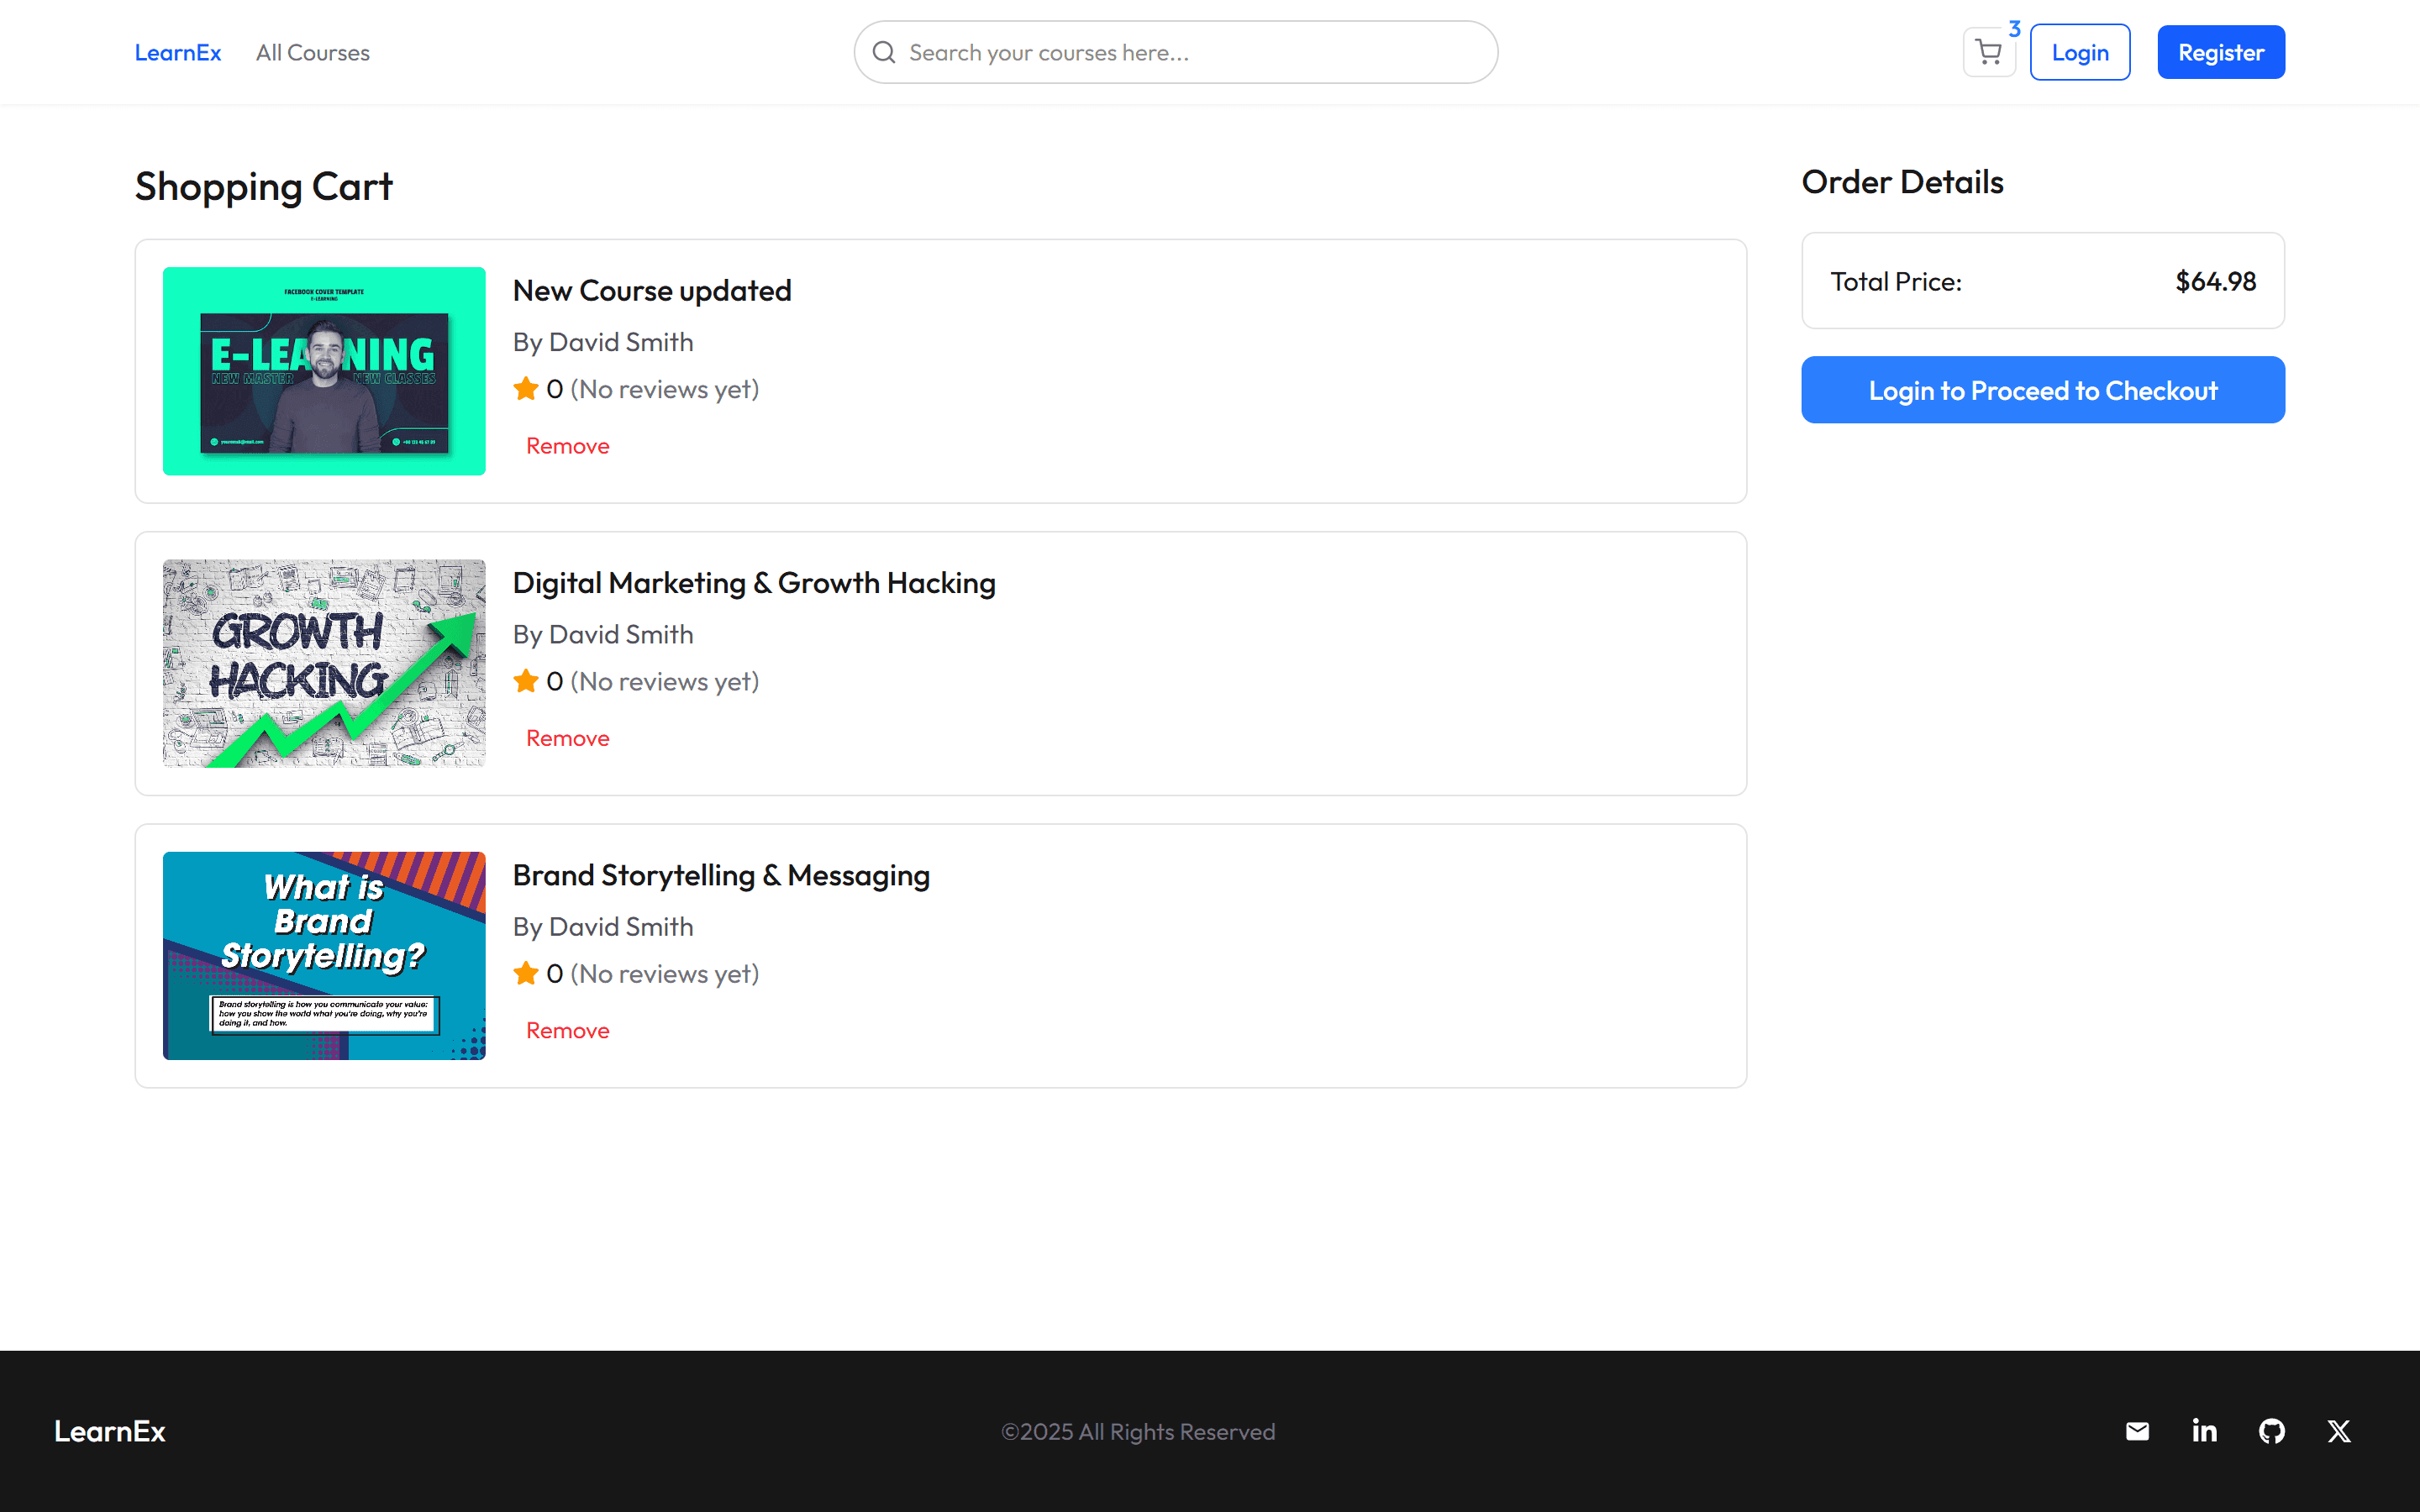Screen dimensions: 2420x1512
Task: Click the search magnifier icon
Action: coord(884,52)
